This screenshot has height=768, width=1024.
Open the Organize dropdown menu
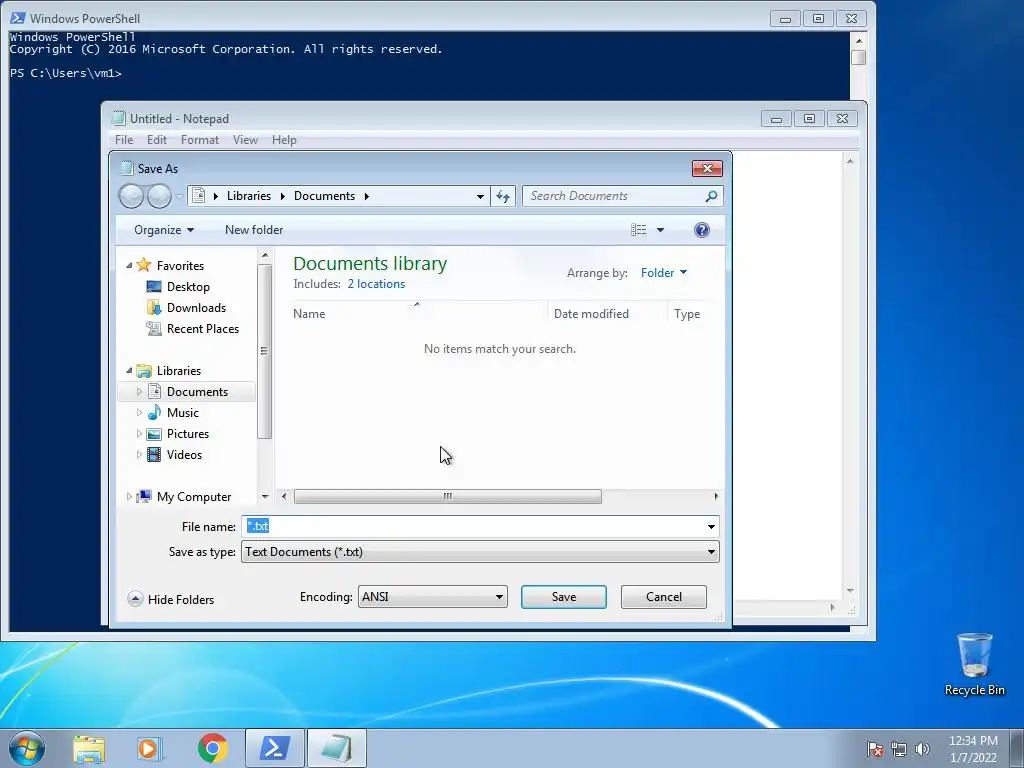(164, 230)
